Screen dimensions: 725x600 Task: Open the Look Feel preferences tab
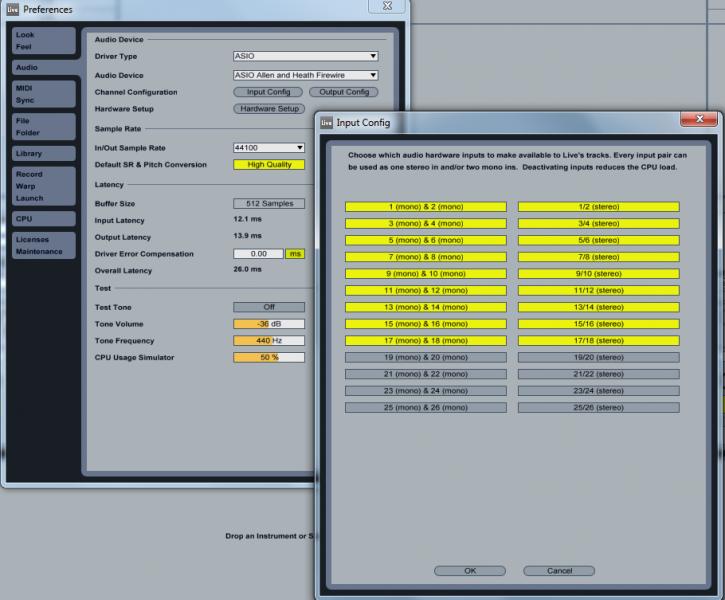(43, 41)
